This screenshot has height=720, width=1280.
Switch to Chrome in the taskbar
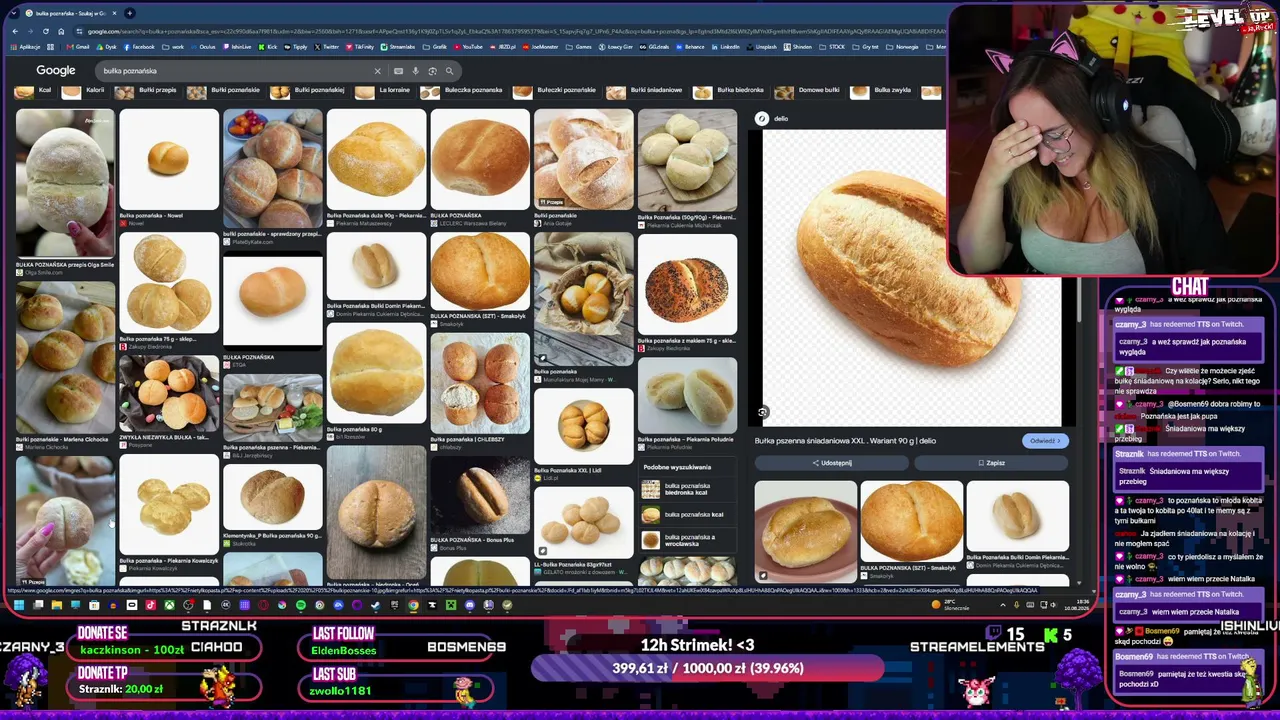tap(413, 605)
